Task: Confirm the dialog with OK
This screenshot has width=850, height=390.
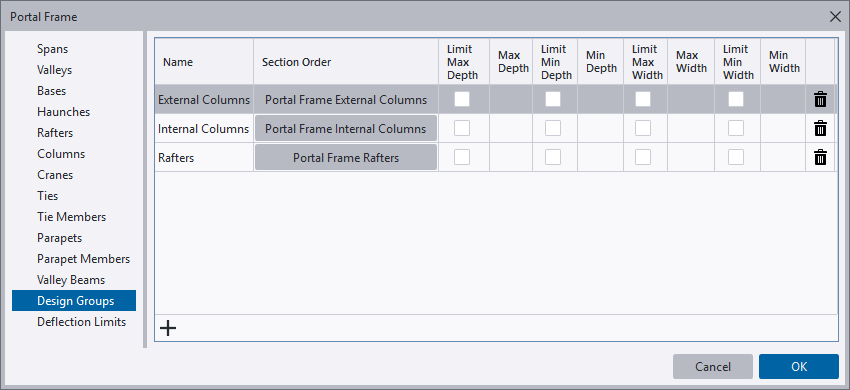Action: [799, 367]
